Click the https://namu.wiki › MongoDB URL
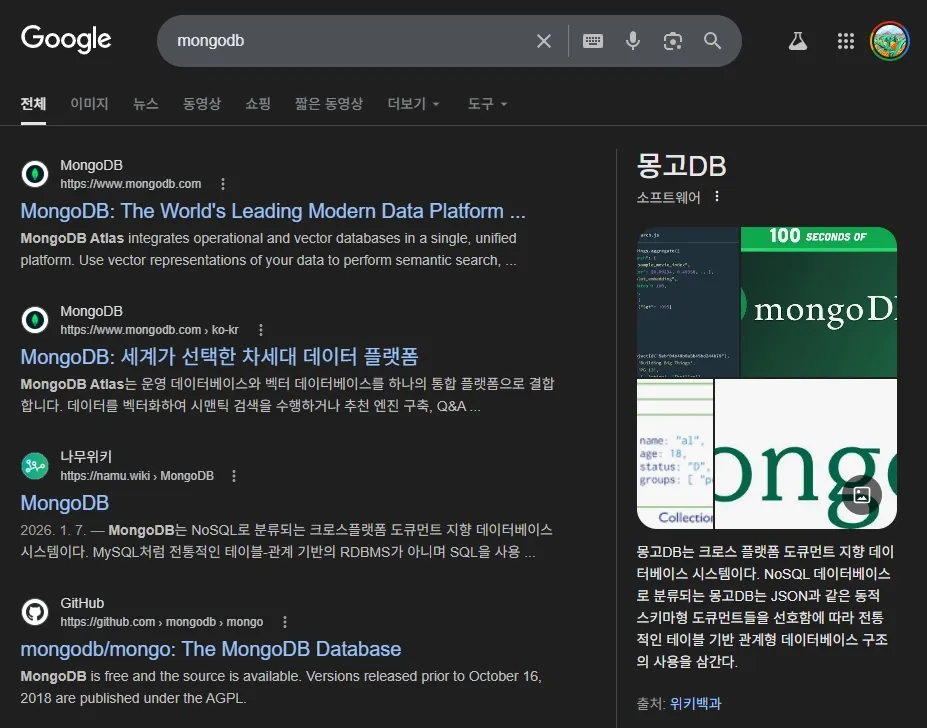The width and height of the screenshot is (927, 728). click(137, 476)
